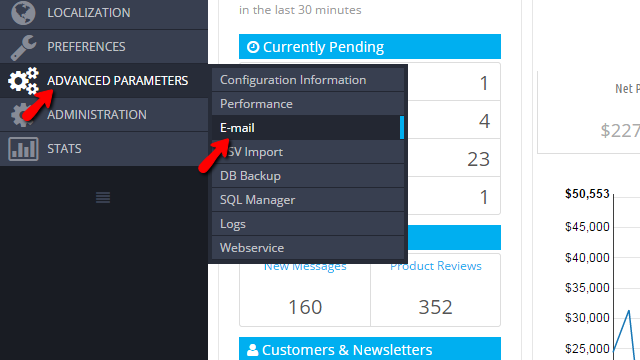Click the $30,000 chart axis label
Screen dimensions: 640x360
(587, 318)
